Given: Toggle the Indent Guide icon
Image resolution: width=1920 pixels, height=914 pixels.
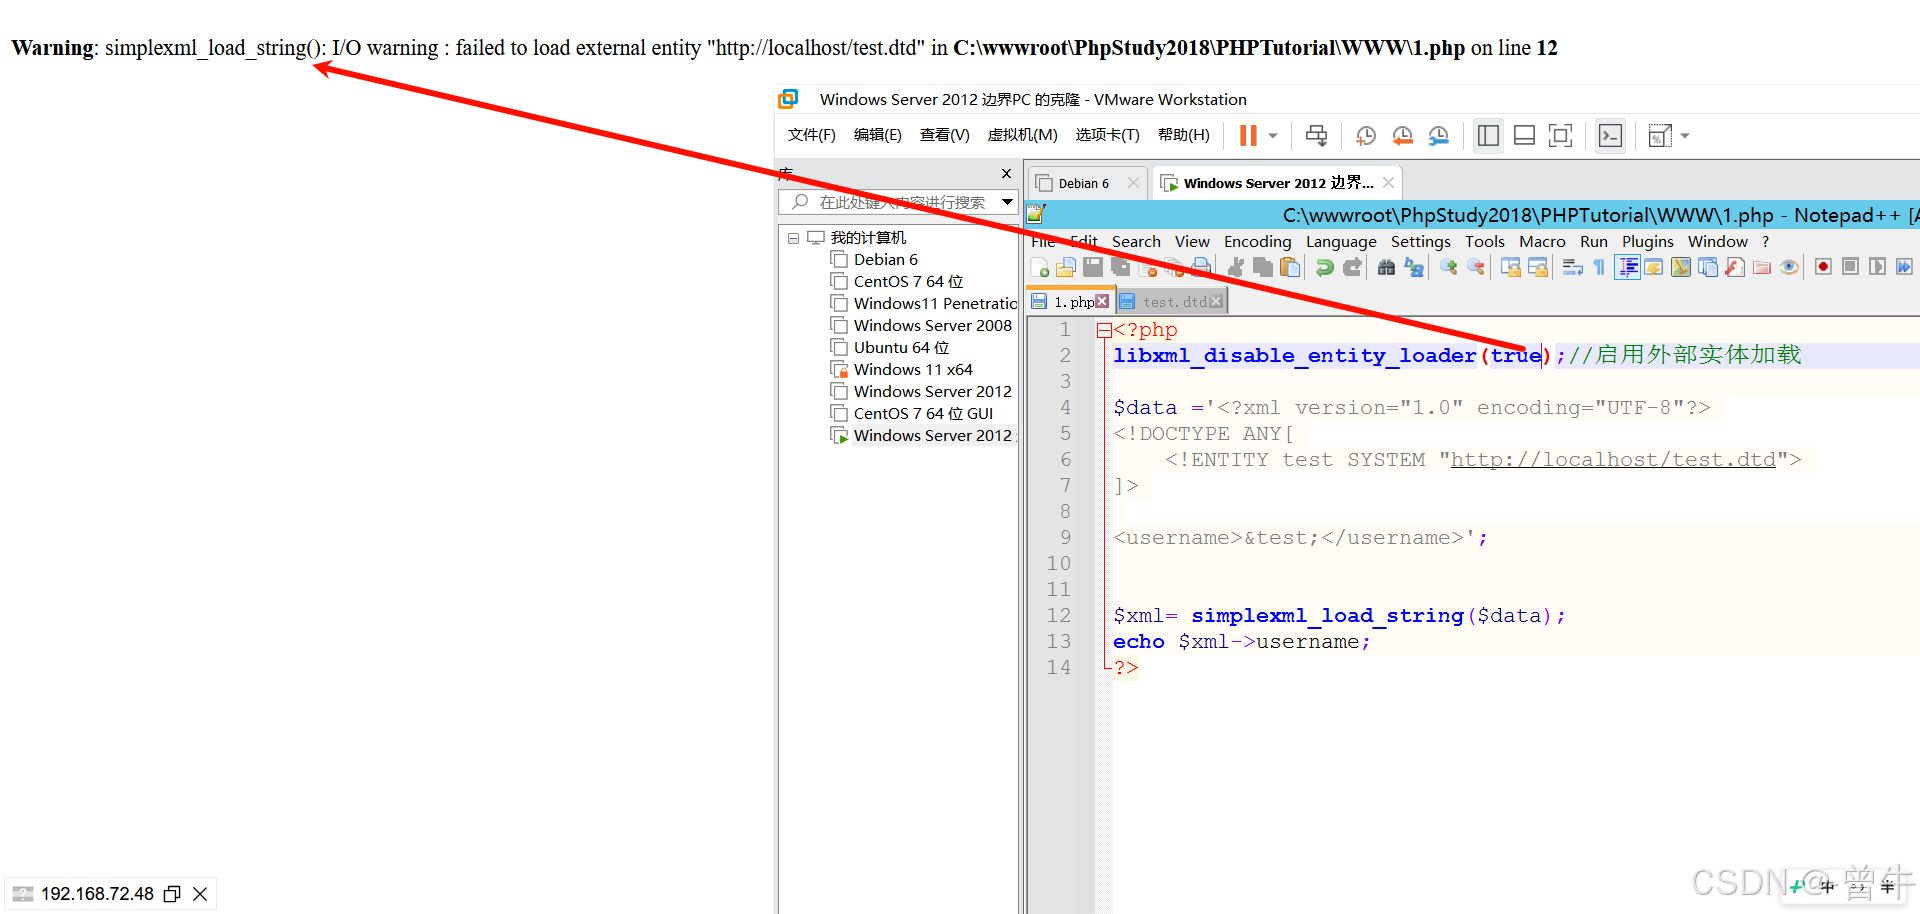Looking at the screenshot, I should click(1627, 267).
